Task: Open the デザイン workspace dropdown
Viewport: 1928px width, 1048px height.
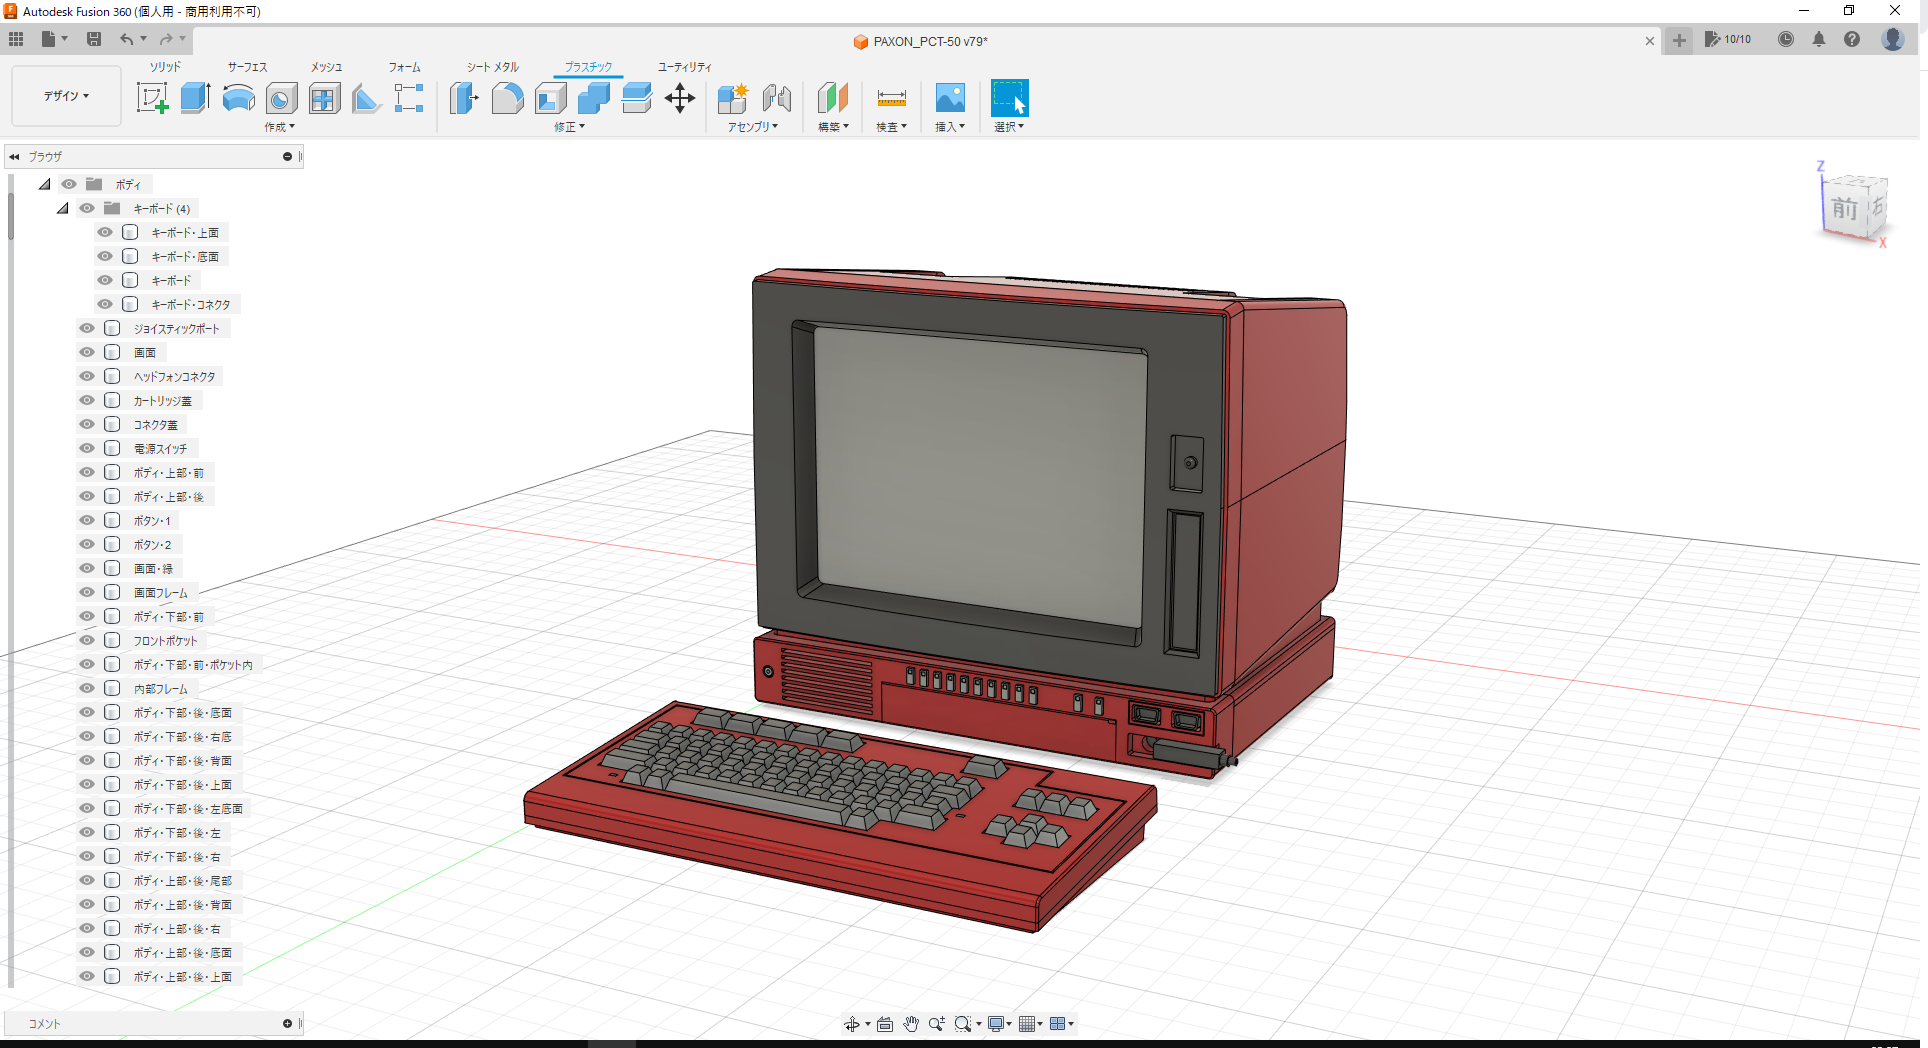Action: (66, 96)
